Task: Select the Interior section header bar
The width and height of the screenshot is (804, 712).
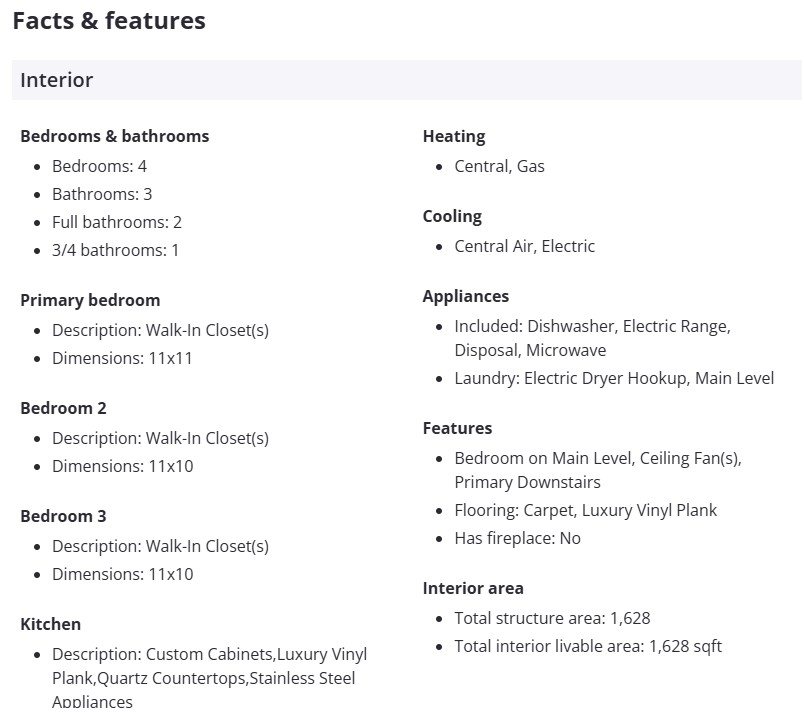Action: pos(406,80)
